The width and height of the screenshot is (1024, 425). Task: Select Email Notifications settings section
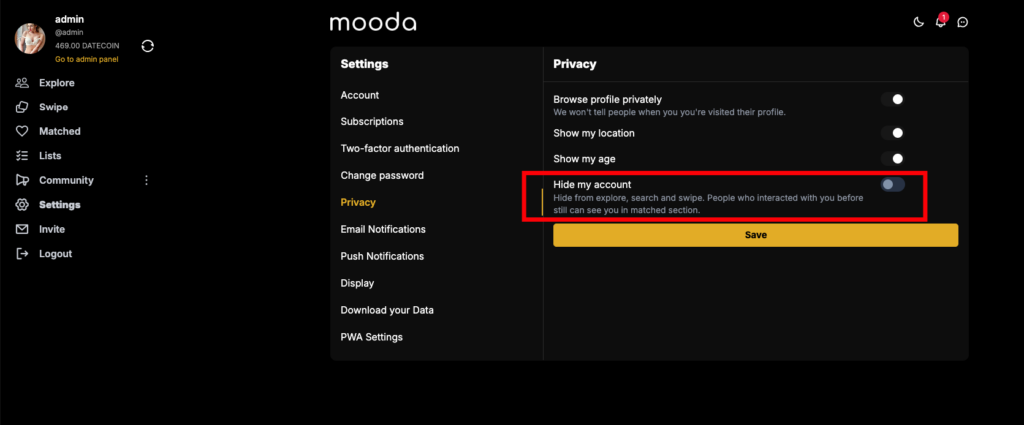[383, 229]
